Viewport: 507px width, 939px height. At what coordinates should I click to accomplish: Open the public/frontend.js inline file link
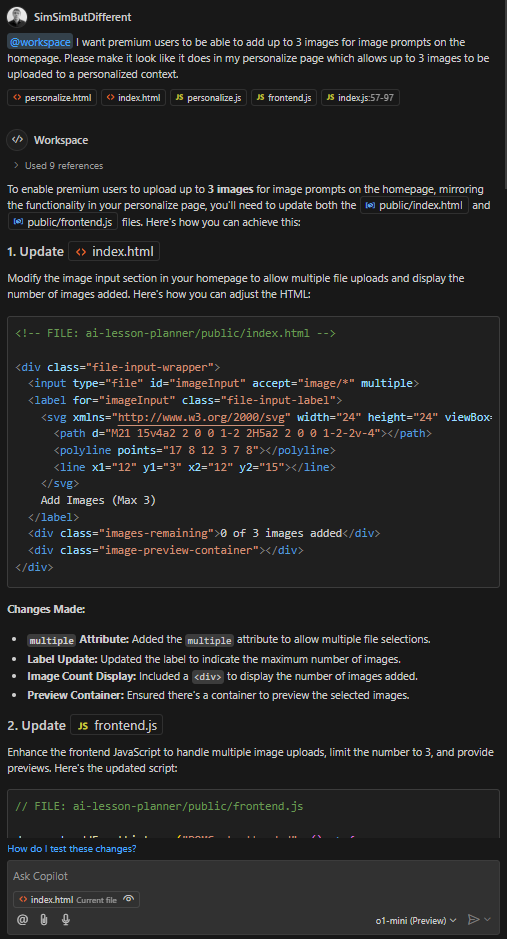[x=63, y=222]
